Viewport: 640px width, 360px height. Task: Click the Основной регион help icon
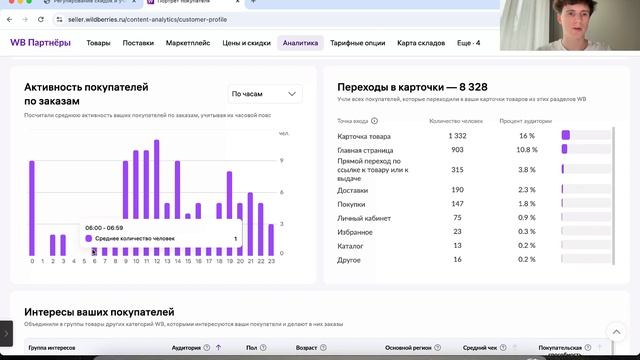438,347
